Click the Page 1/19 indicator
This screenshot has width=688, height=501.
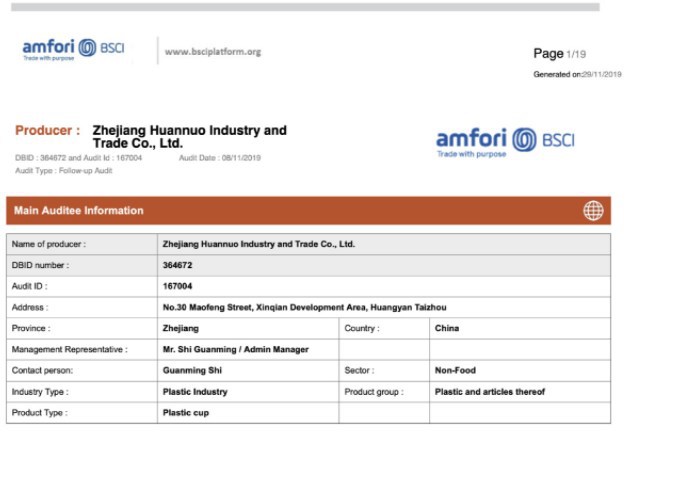[x=559, y=54]
